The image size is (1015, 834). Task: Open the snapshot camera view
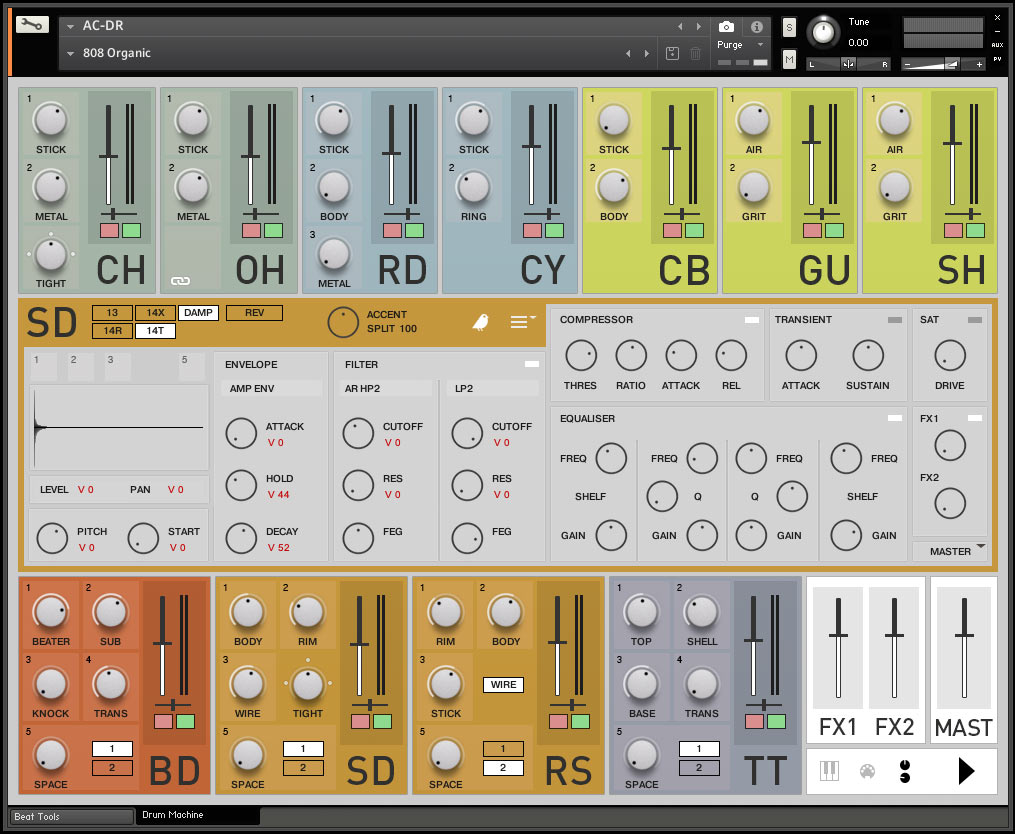tap(724, 26)
